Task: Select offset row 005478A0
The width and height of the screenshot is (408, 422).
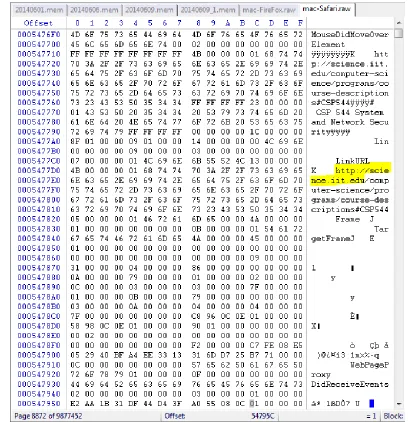Action: (x=39, y=297)
